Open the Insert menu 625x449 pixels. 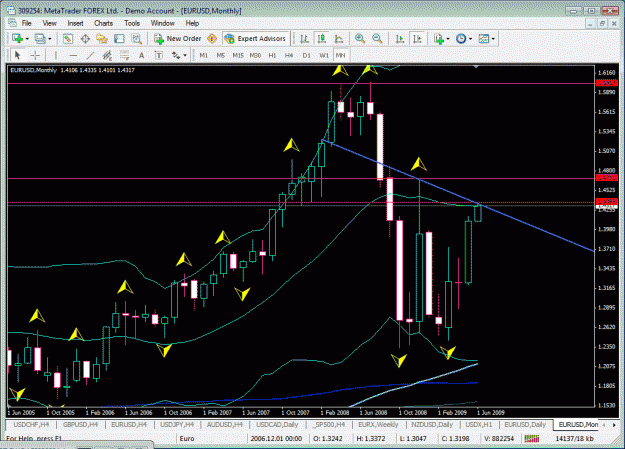pos(75,23)
